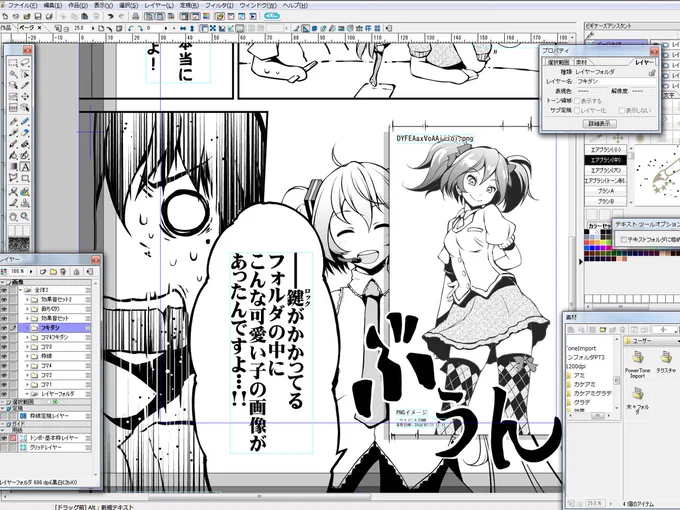Viewport: 680px width, 510px height.
Task: Select the move layer cross-arrow tool
Action: (x=25, y=96)
